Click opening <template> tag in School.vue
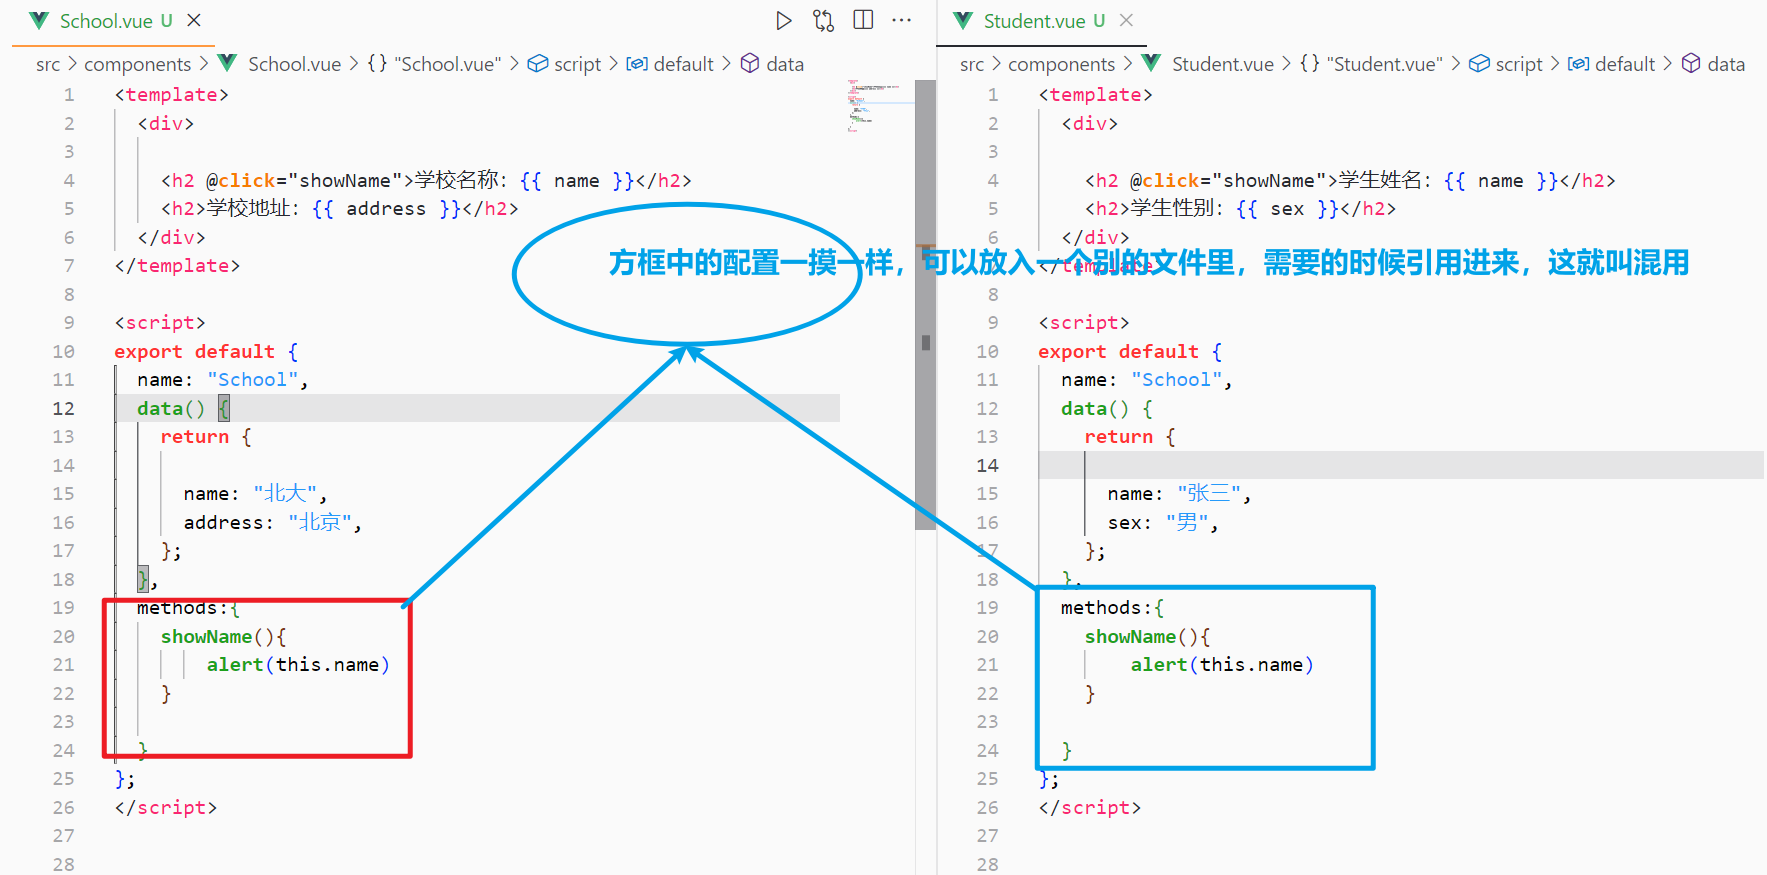 pyautogui.click(x=172, y=95)
